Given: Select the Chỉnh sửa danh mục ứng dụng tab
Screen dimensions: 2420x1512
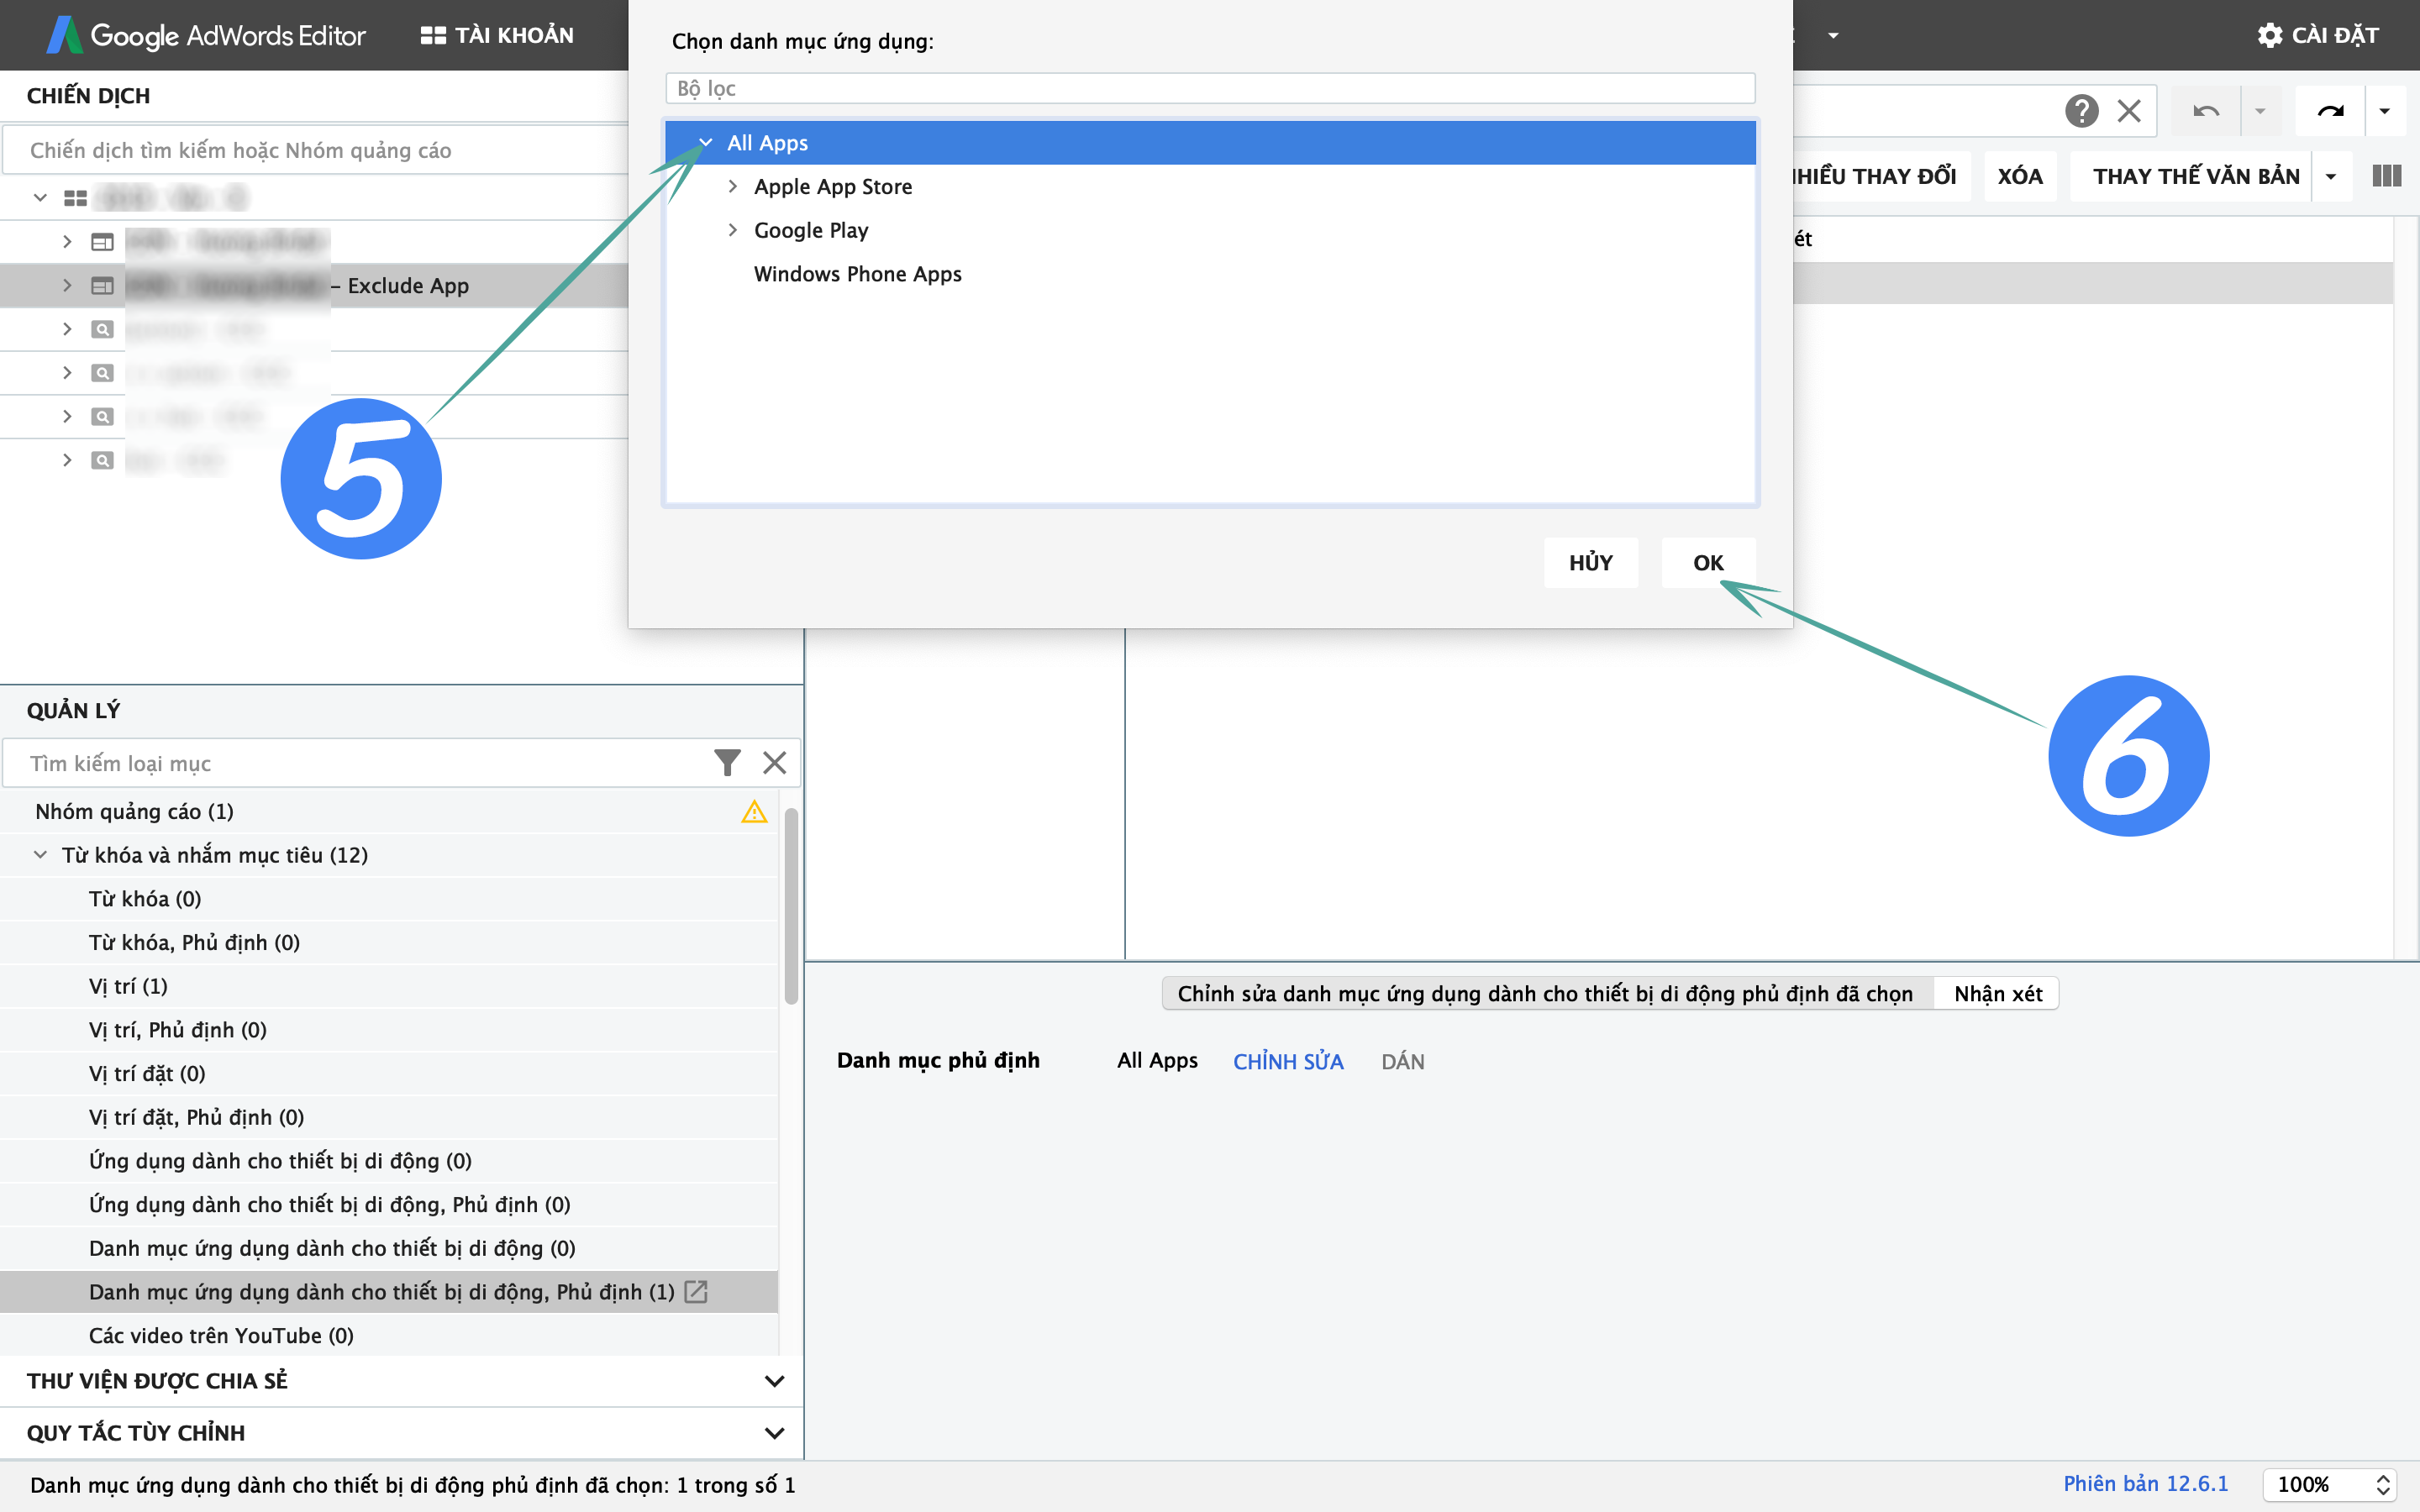Looking at the screenshot, I should tap(1546, 993).
